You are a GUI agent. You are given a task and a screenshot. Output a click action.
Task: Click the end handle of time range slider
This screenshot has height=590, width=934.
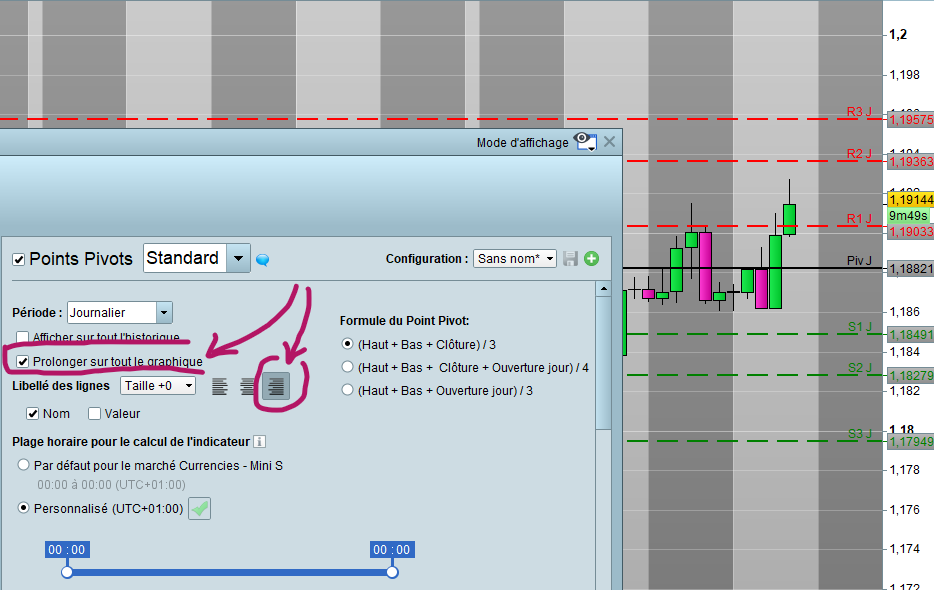(x=392, y=572)
